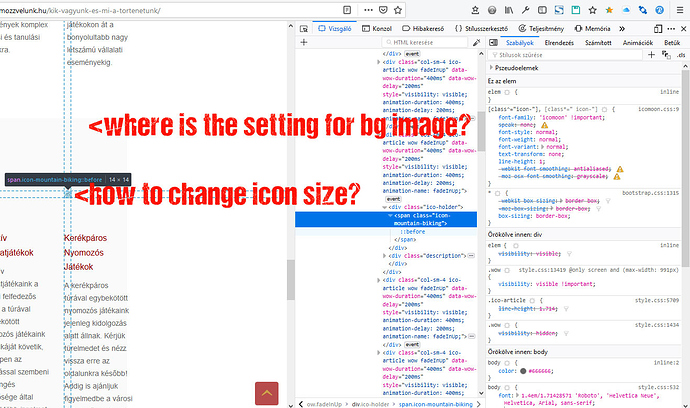Toggle the .cls classes panel
Image resolution: width=690 pixels, height=408 pixels.
[x=681, y=55]
